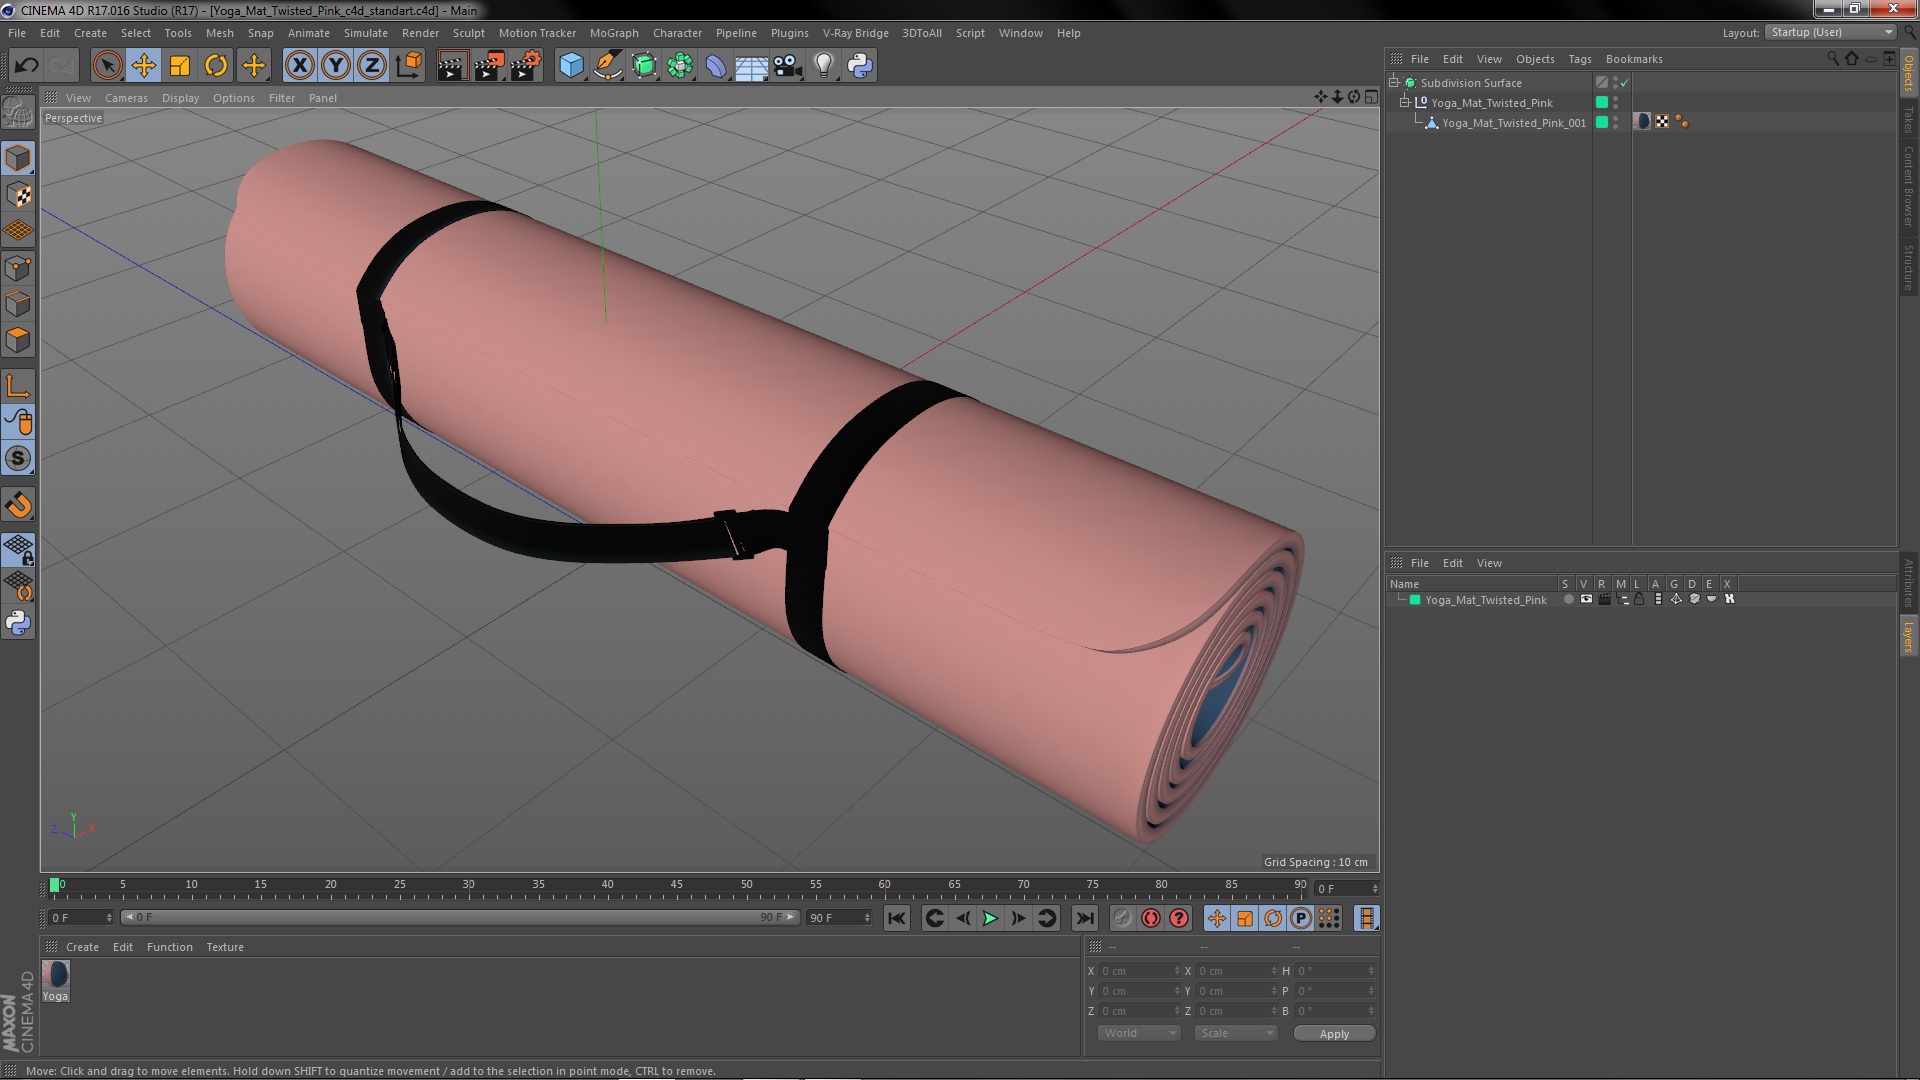Add a Camera object

(x=788, y=66)
